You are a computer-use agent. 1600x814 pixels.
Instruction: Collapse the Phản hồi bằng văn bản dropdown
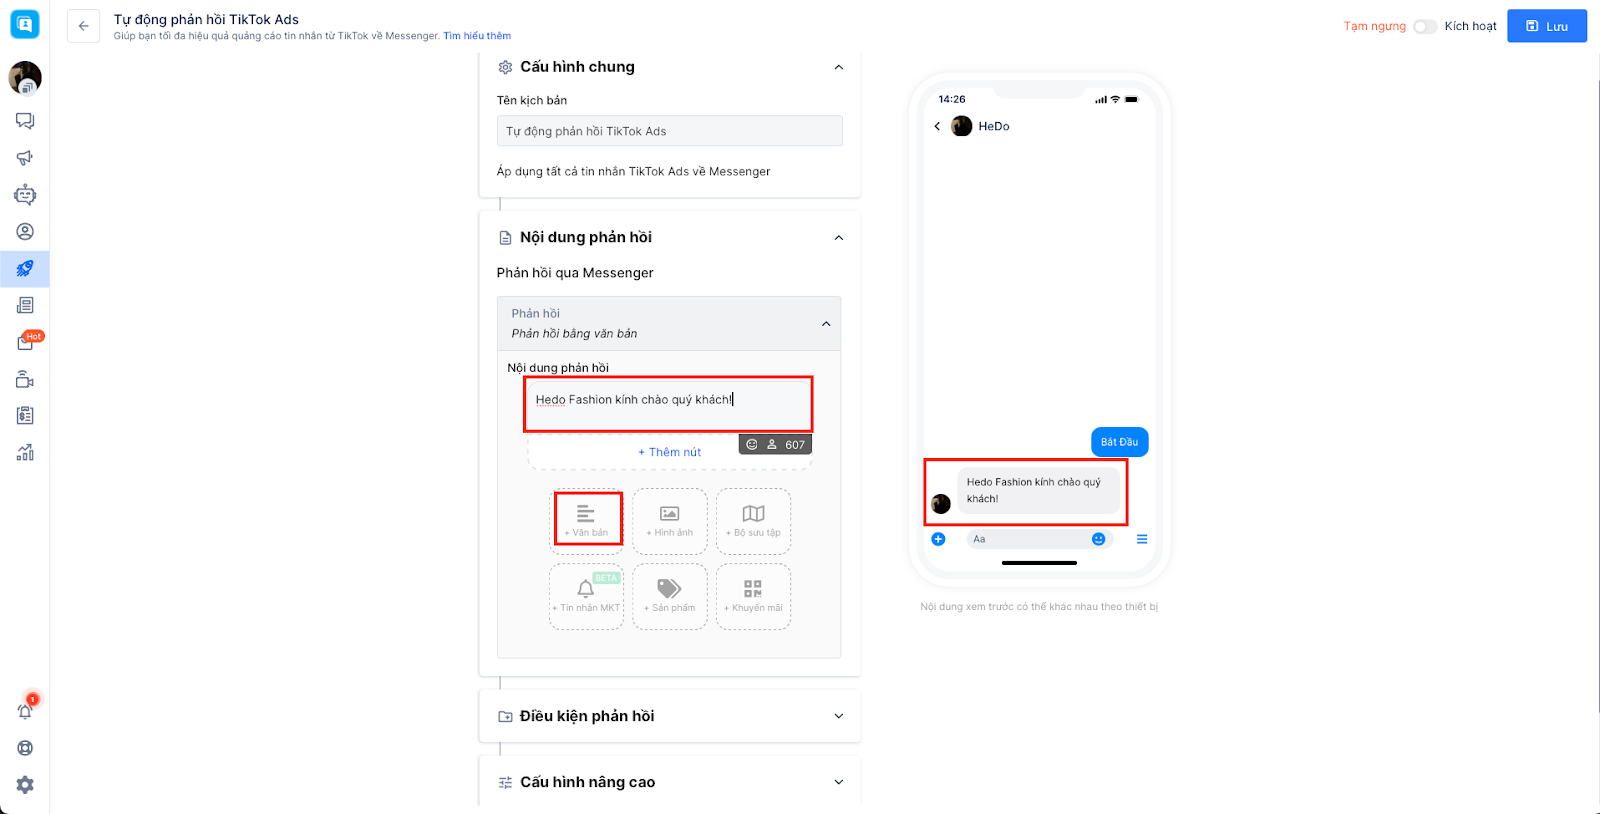point(826,324)
